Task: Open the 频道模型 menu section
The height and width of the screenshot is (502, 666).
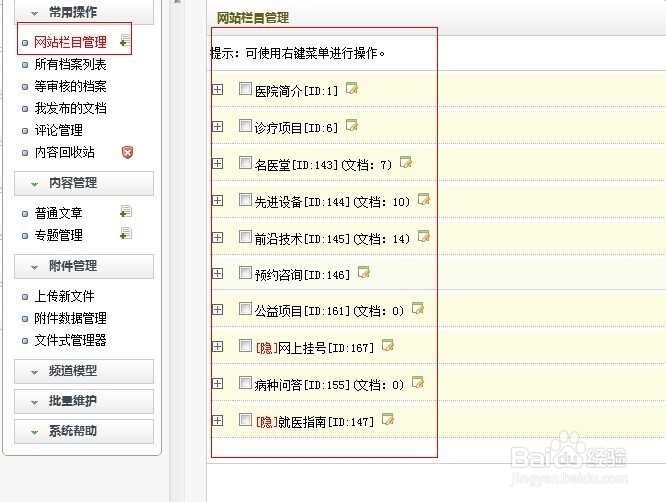Action: [x=84, y=371]
